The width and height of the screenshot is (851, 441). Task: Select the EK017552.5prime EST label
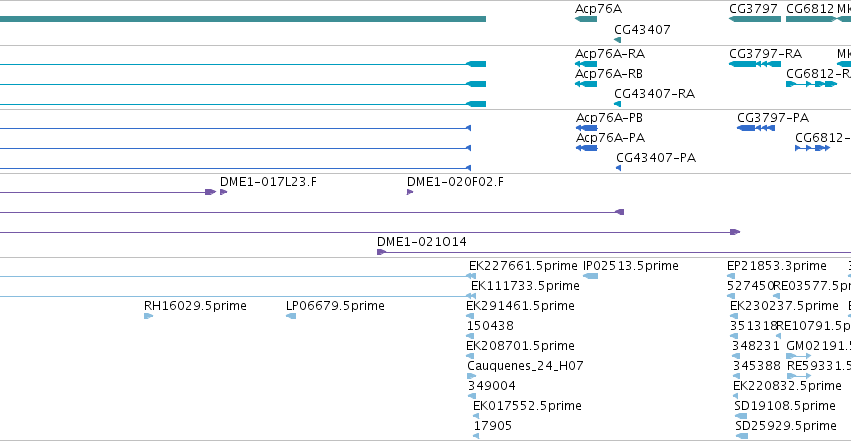pyautogui.click(x=527, y=406)
